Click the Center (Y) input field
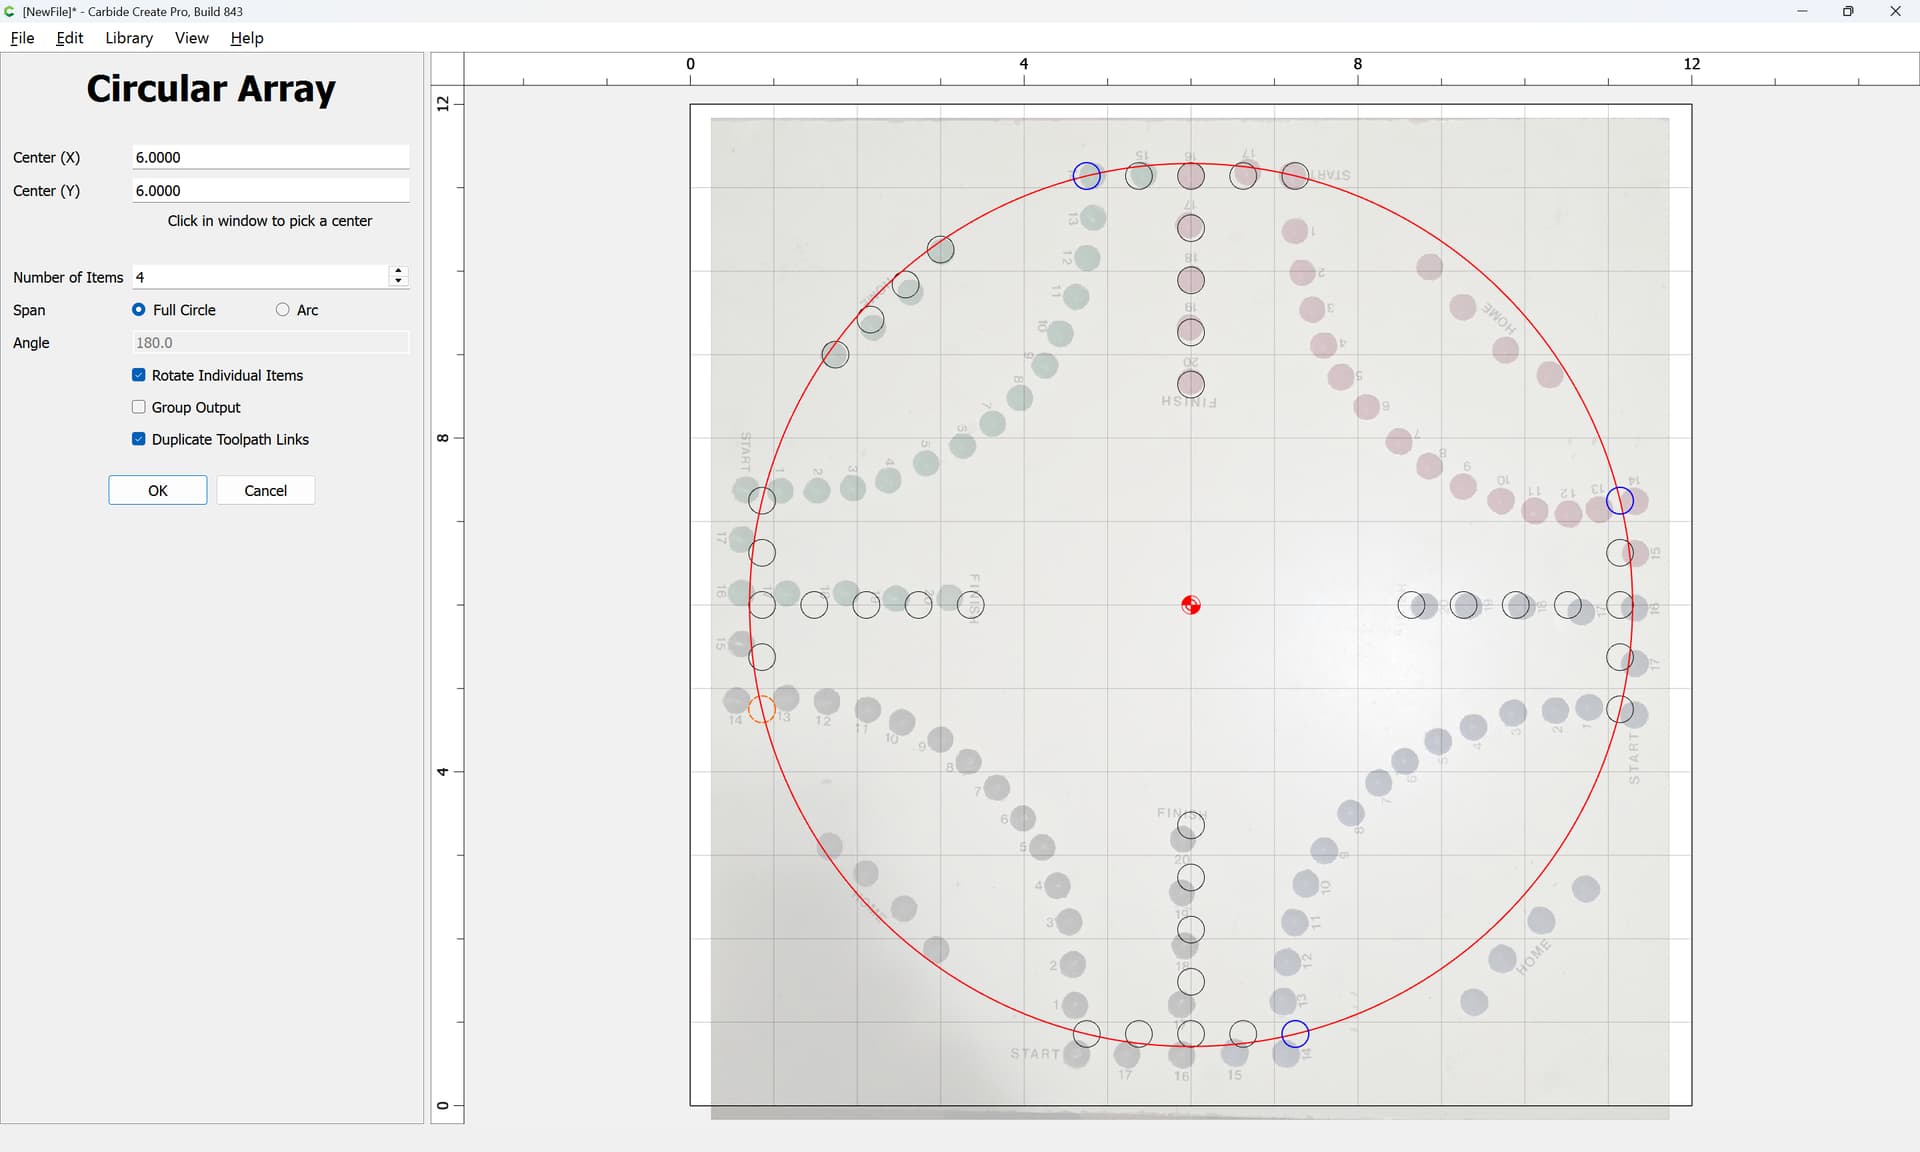 pyautogui.click(x=270, y=190)
